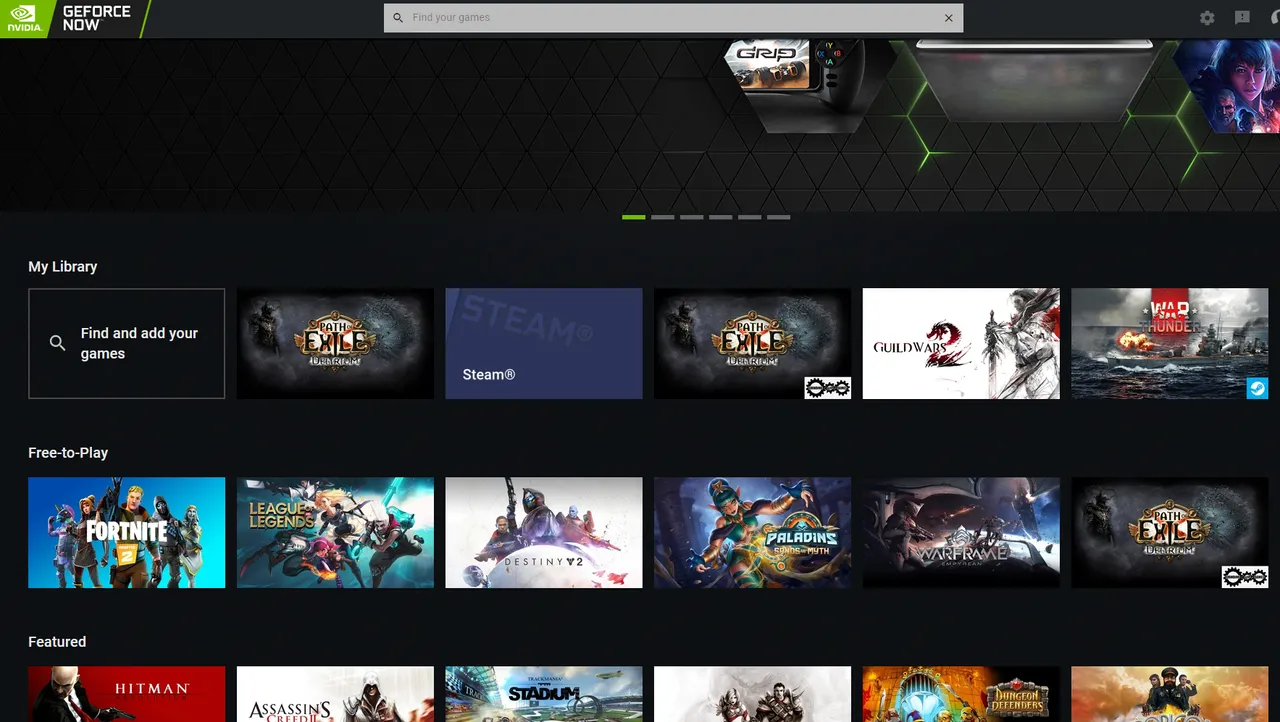The image size is (1280, 722).
Task: Open the Paladins game tile
Action: [x=752, y=532]
